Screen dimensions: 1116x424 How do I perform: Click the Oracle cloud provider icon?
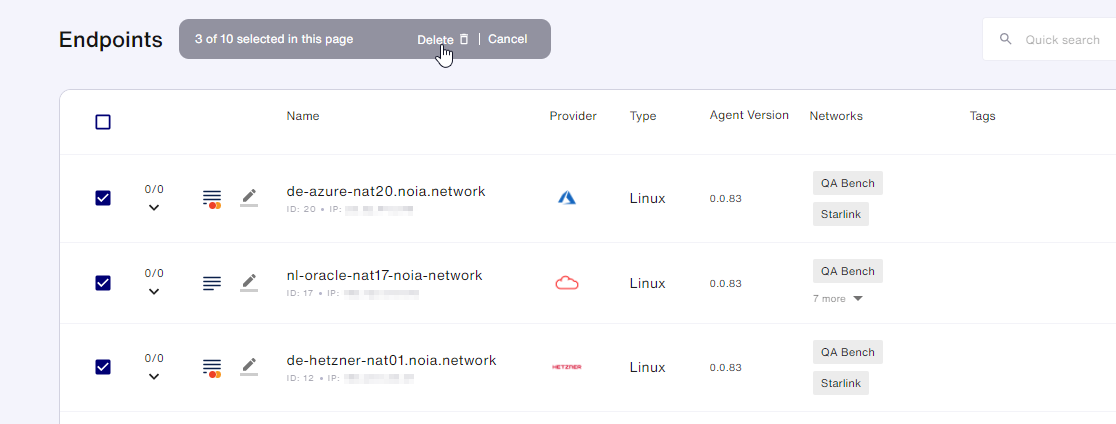tap(567, 283)
